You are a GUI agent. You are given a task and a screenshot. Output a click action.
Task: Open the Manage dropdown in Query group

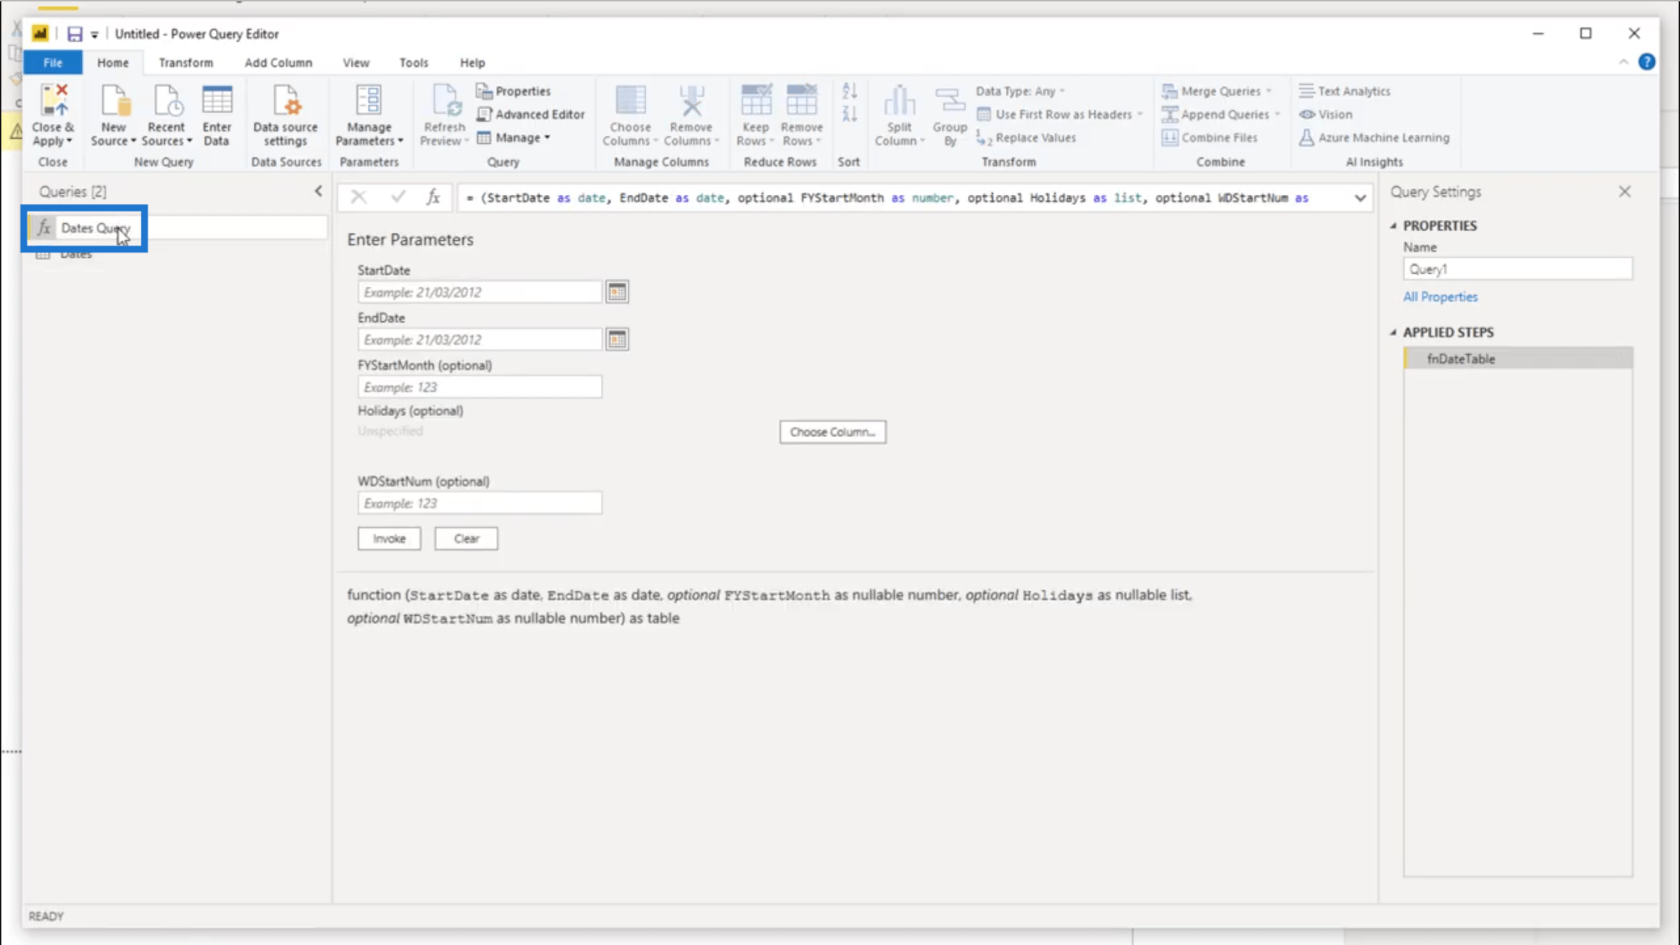pyautogui.click(x=514, y=138)
